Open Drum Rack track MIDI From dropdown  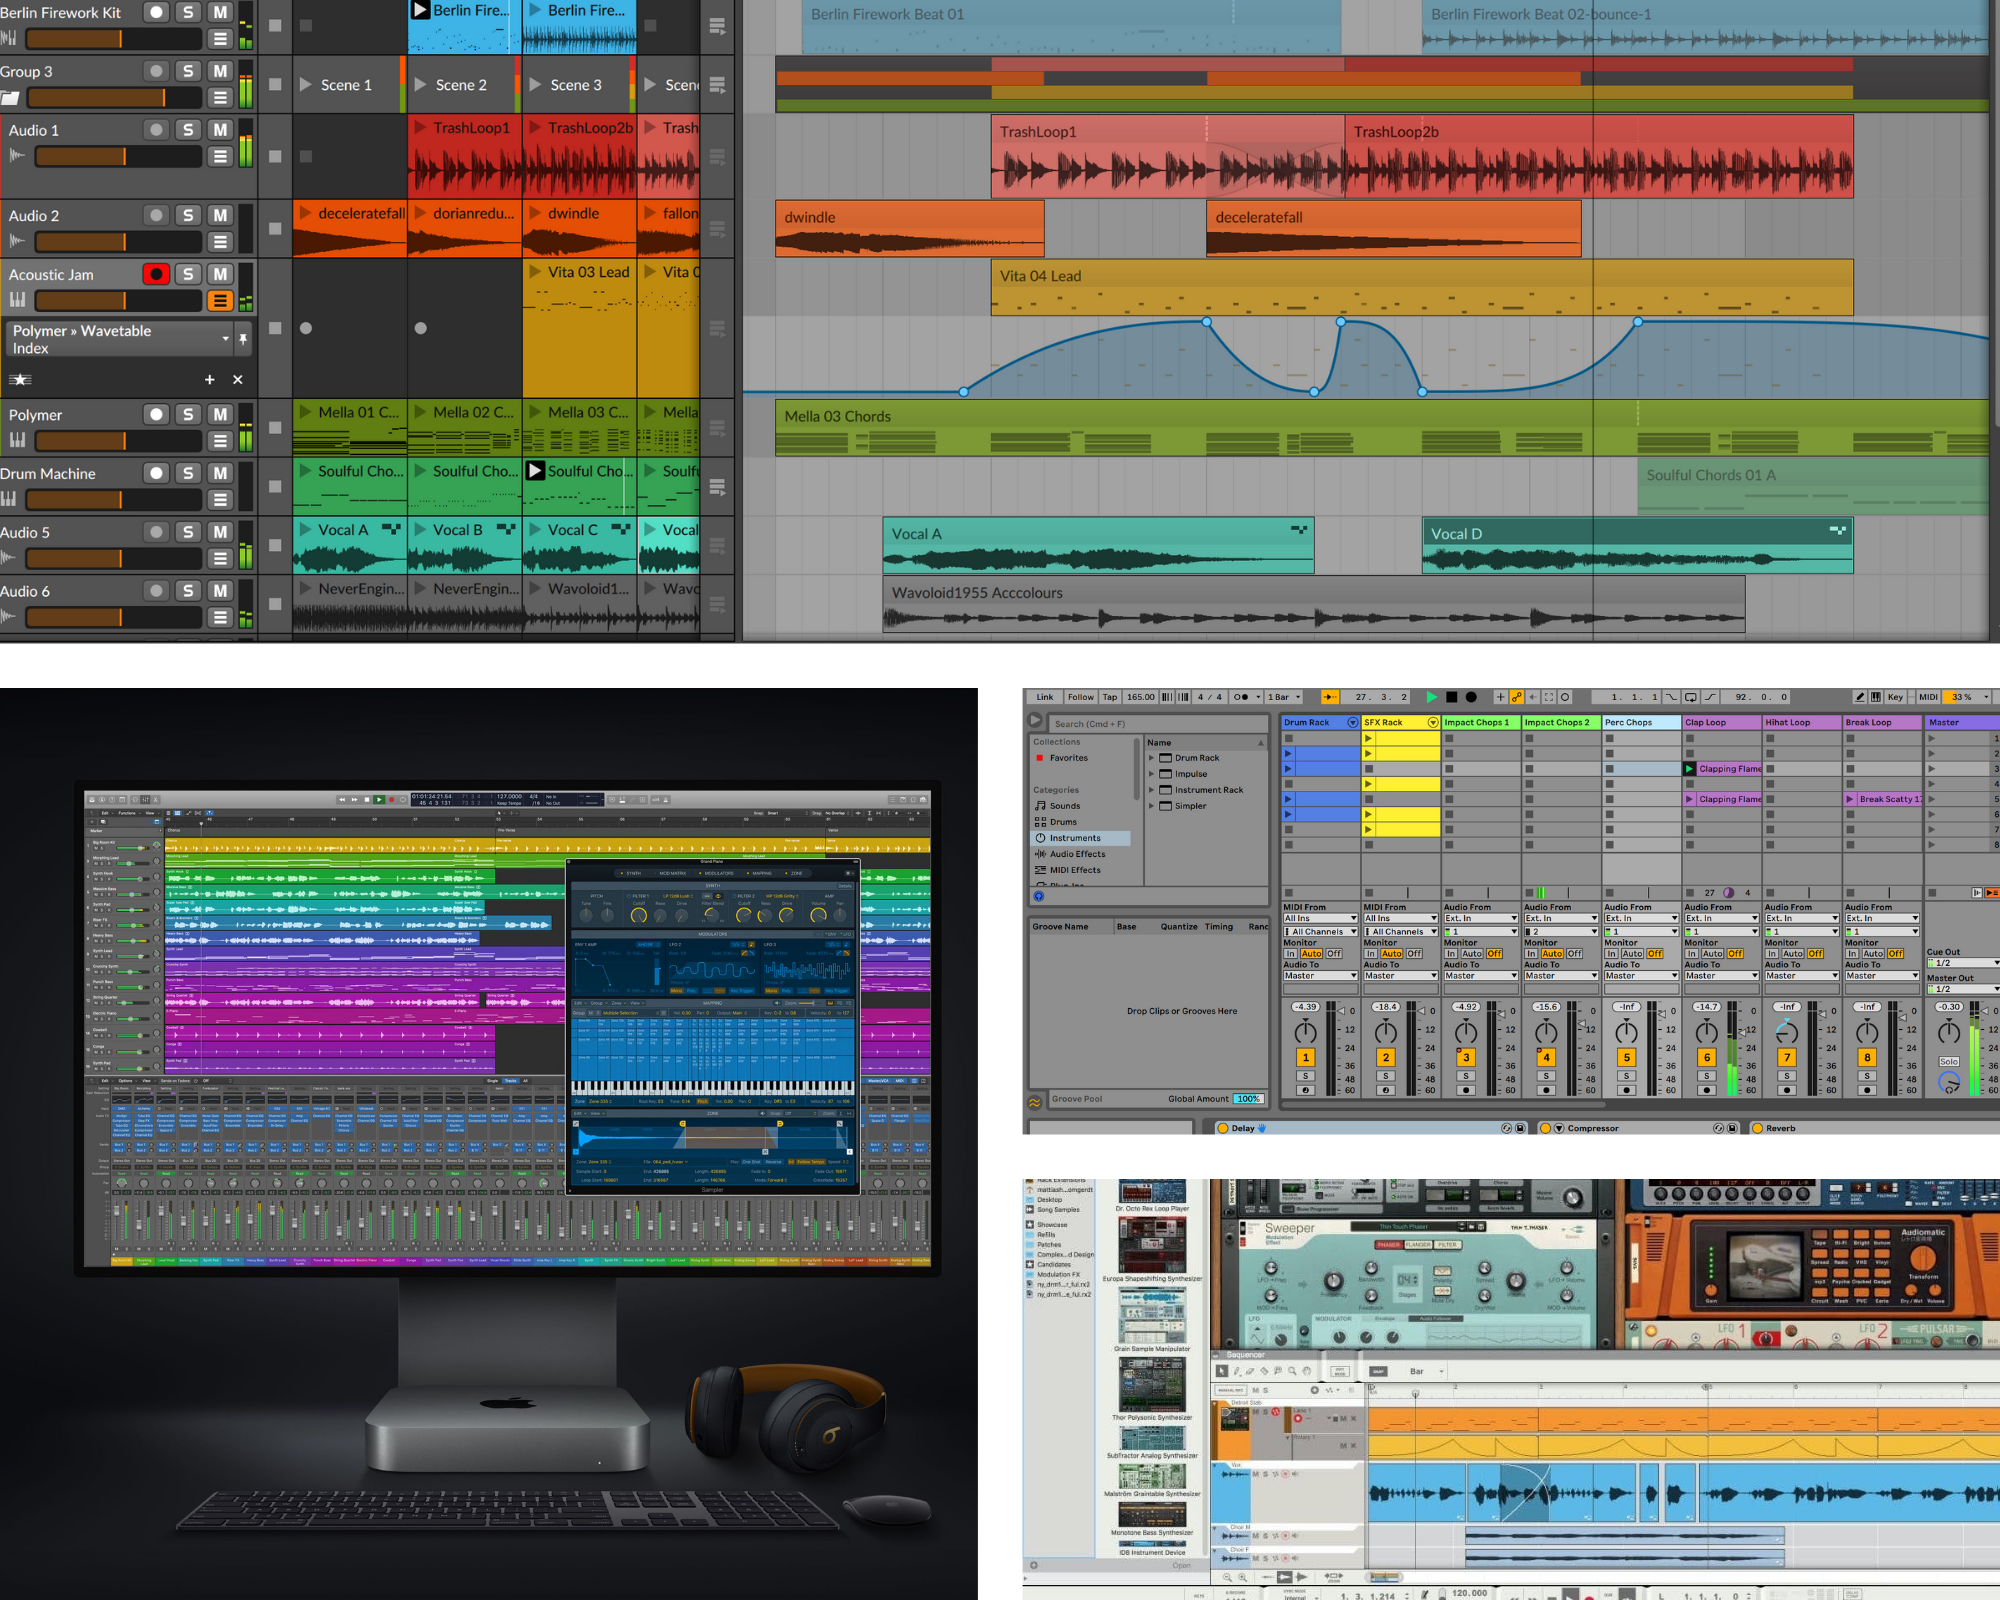tap(1320, 918)
